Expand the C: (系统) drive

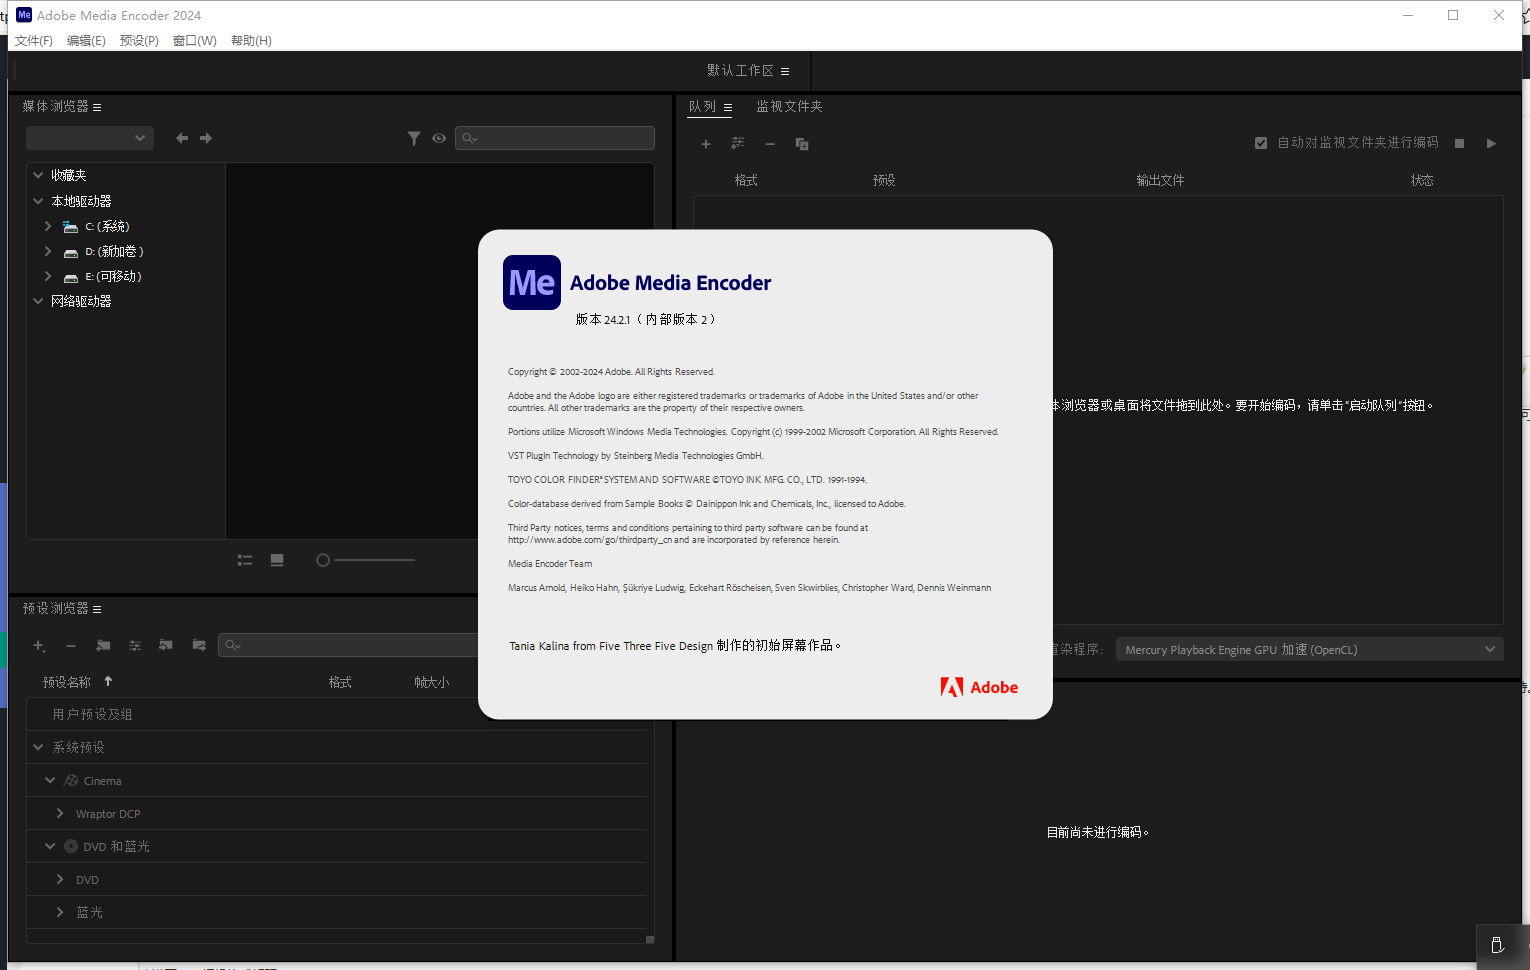tap(47, 226)
